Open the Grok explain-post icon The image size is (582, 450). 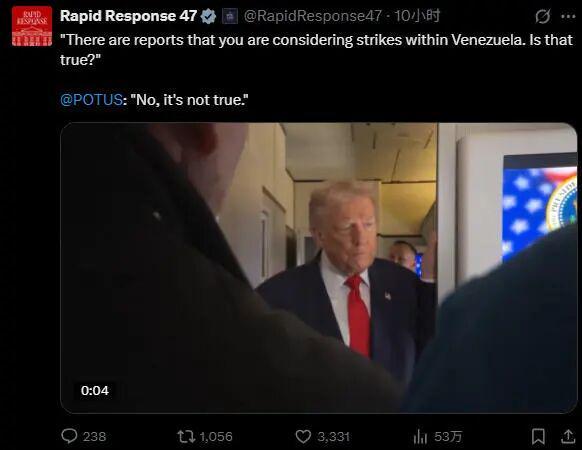click(x=543, y=16)
